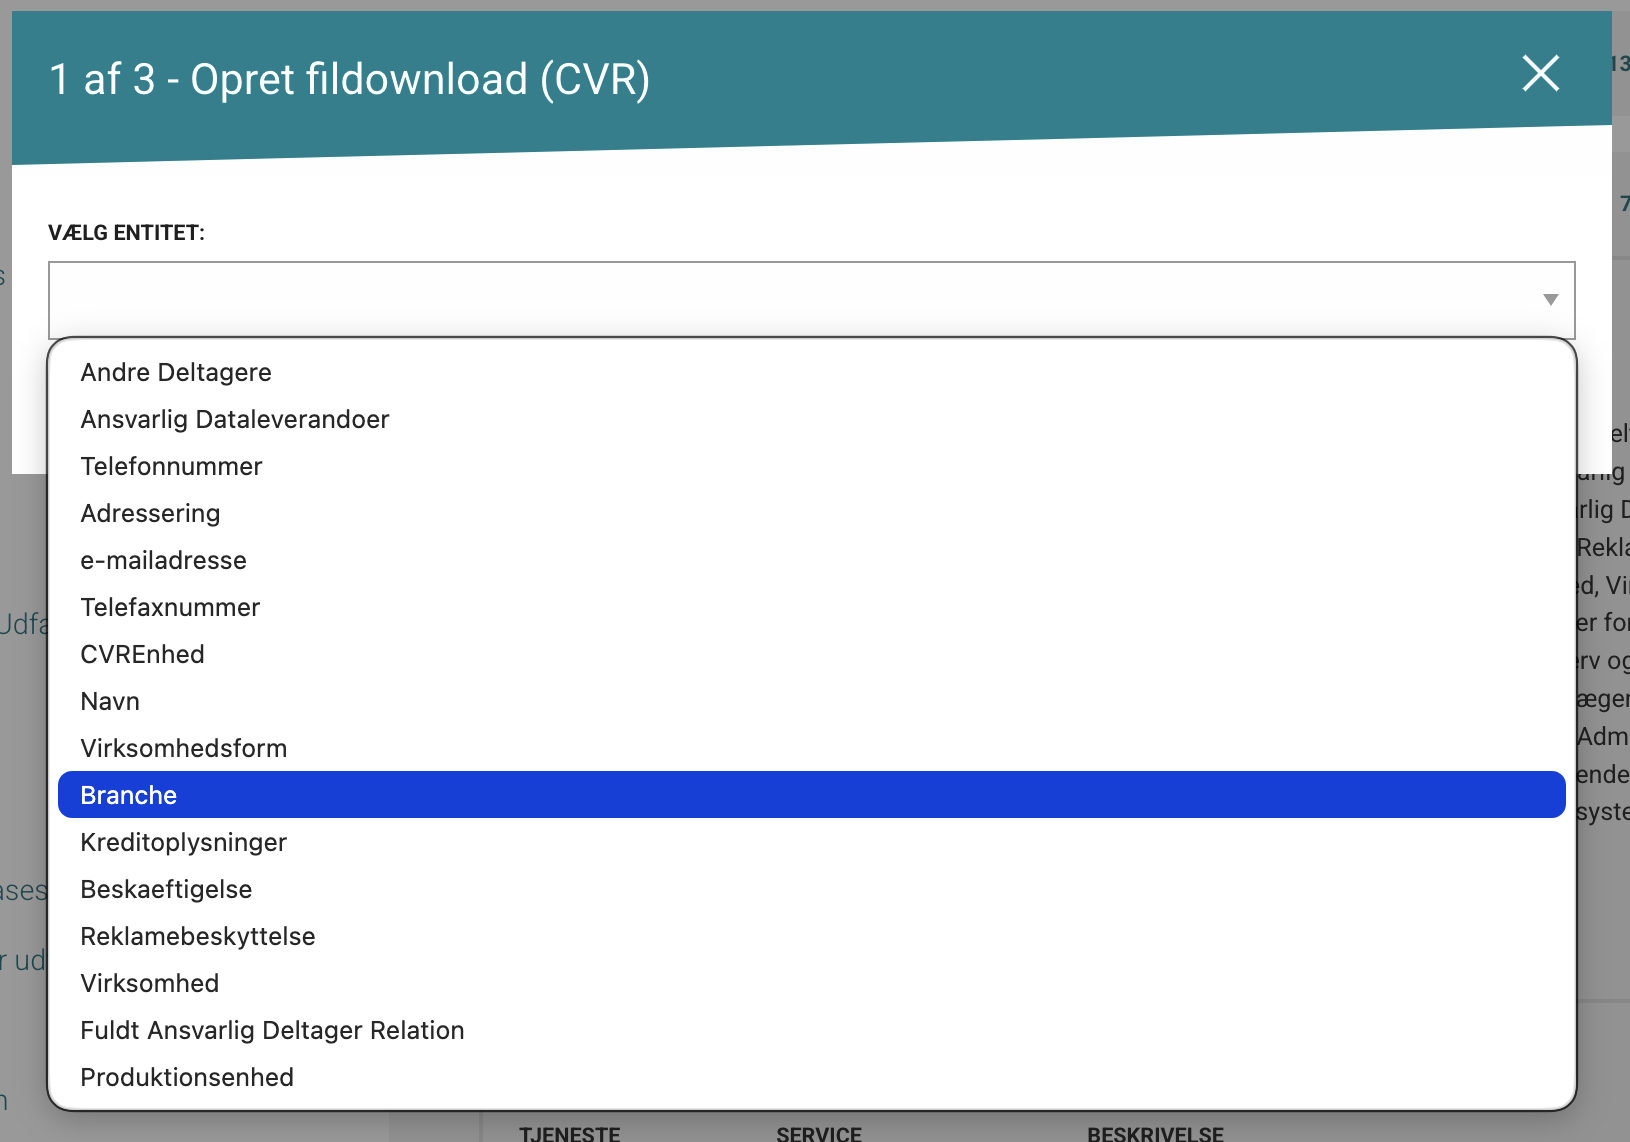Screen dimensions: 1630x1142
Task: Close the Opret fildownload dialog
Action: pyautogui.click(x=1540, y=73)
